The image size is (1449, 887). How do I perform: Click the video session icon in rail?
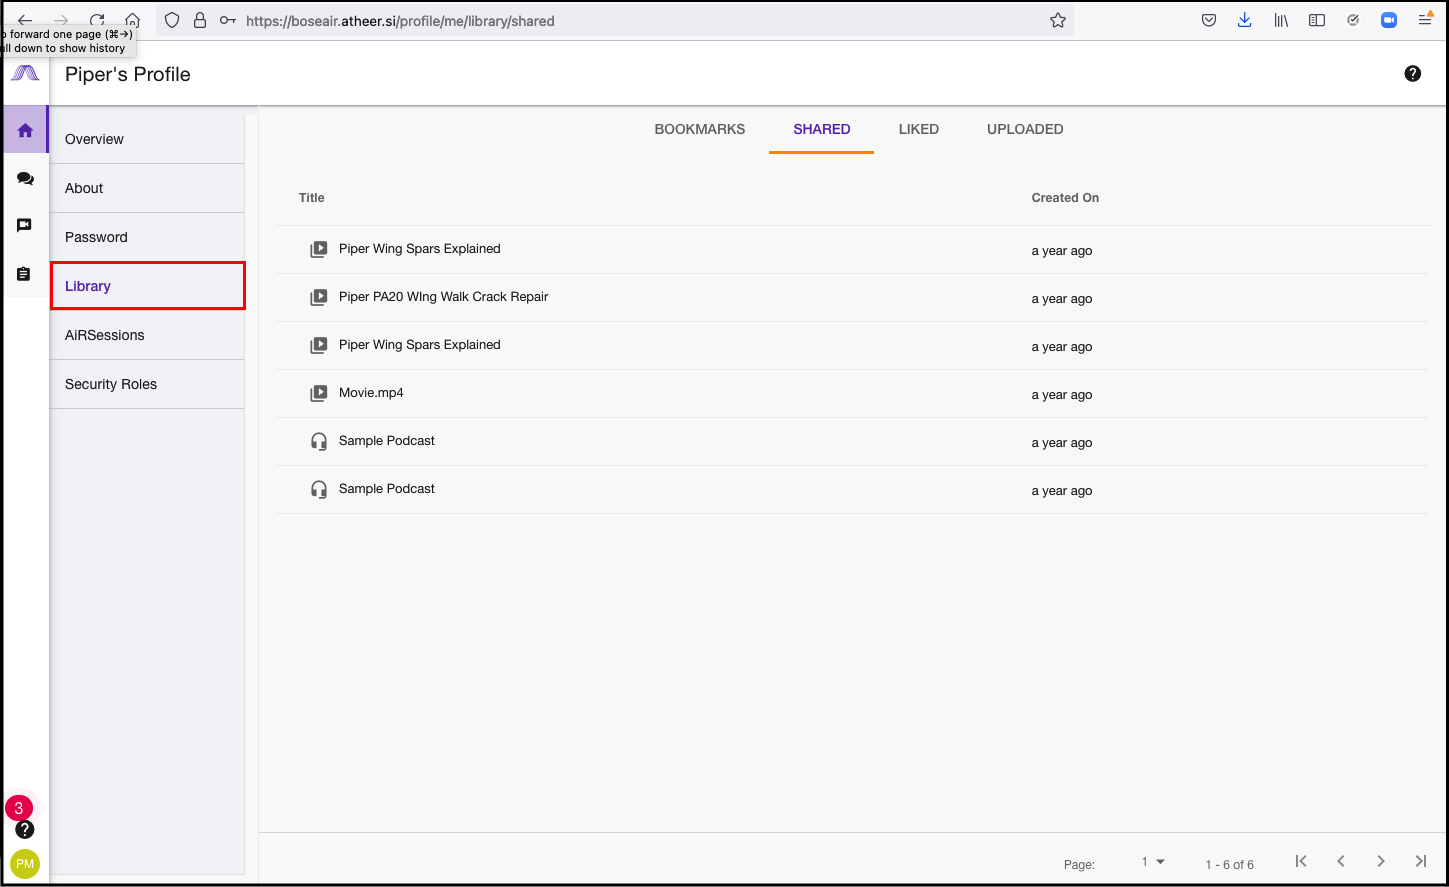click(x=25, y=225)
